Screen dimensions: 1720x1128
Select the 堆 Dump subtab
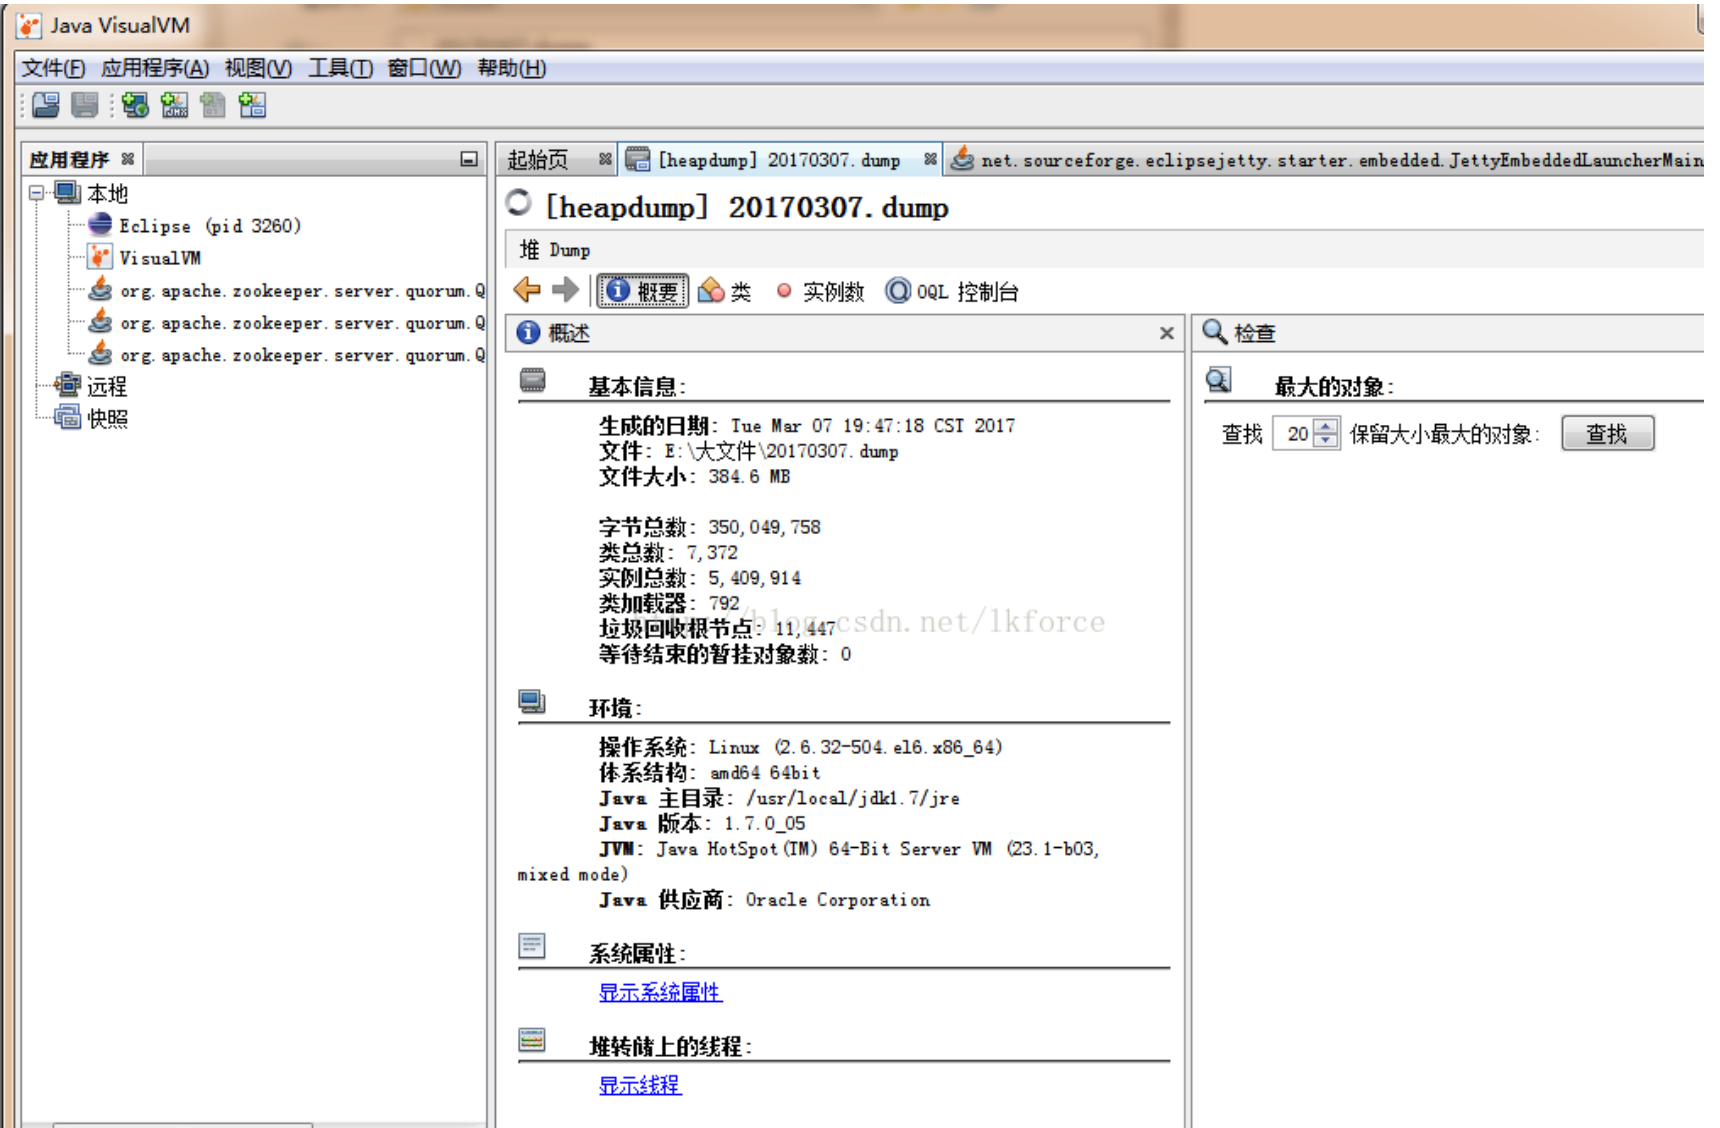(555, 250)
